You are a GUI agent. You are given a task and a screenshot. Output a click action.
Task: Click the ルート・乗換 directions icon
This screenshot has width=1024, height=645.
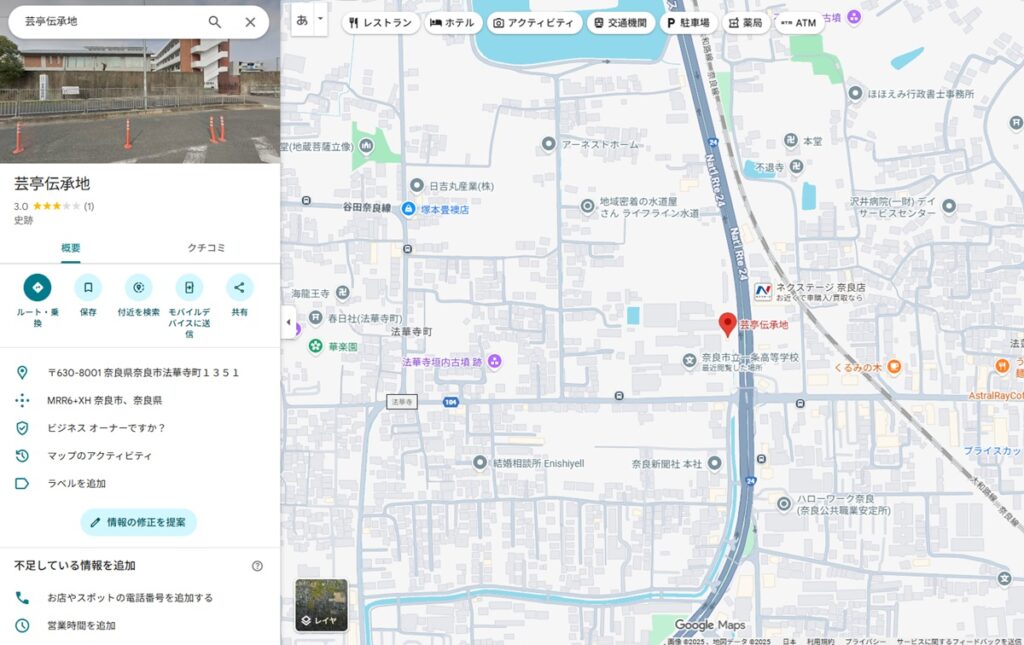click(x=38, y=288)
